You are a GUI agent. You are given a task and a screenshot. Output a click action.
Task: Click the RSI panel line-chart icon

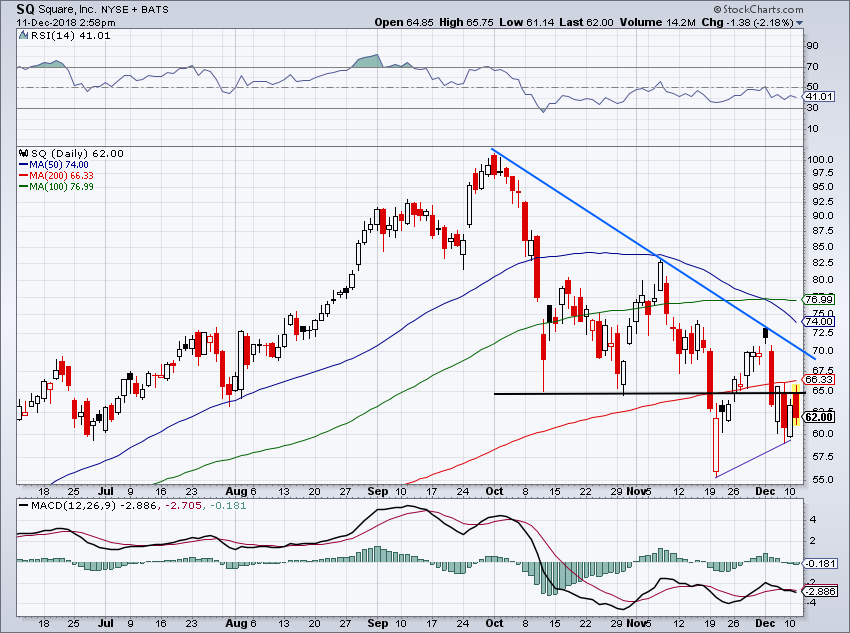point(23,36)
